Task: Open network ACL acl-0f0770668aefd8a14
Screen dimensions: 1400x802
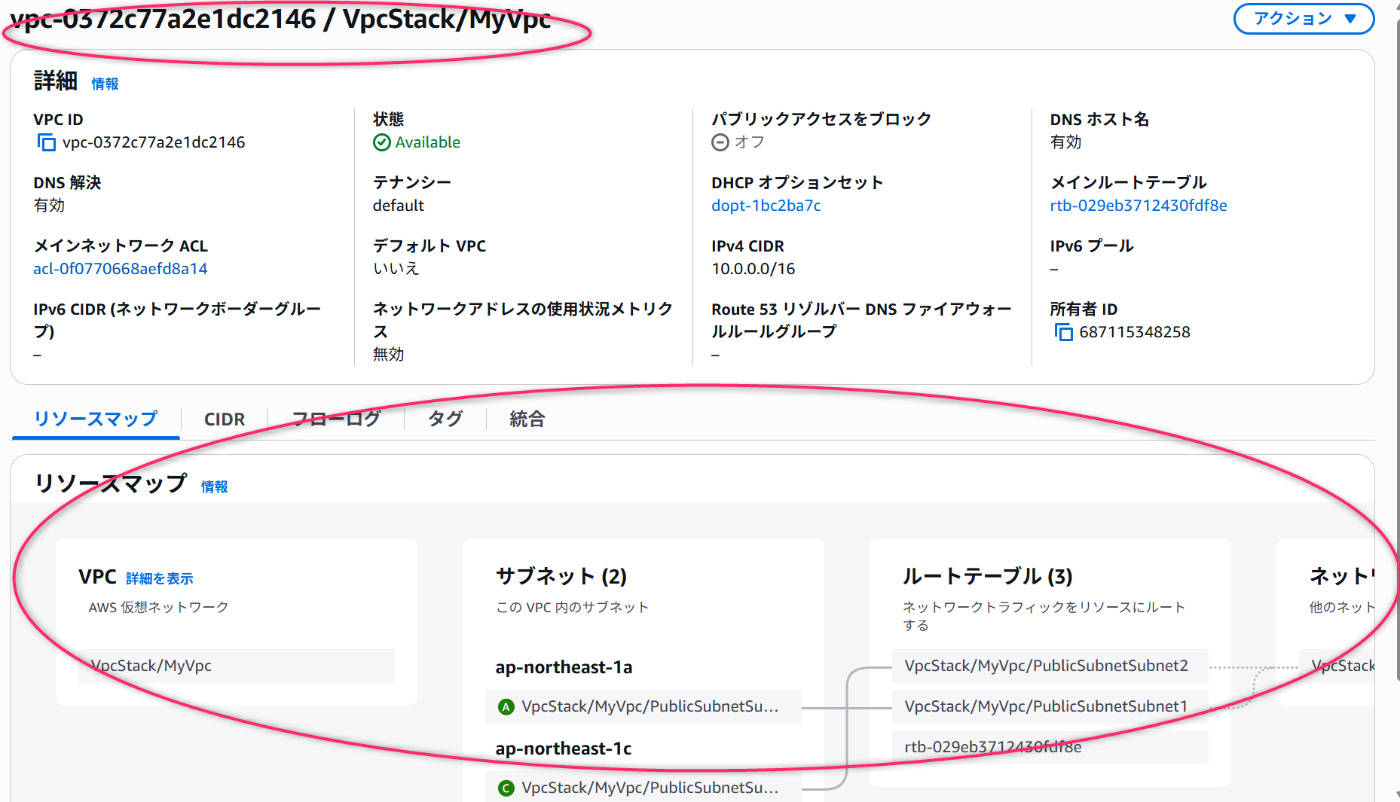Action: (x=121, y=268)
